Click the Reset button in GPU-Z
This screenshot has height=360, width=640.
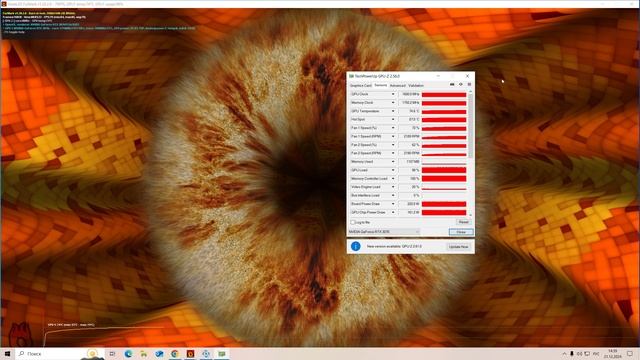point(463,222)
